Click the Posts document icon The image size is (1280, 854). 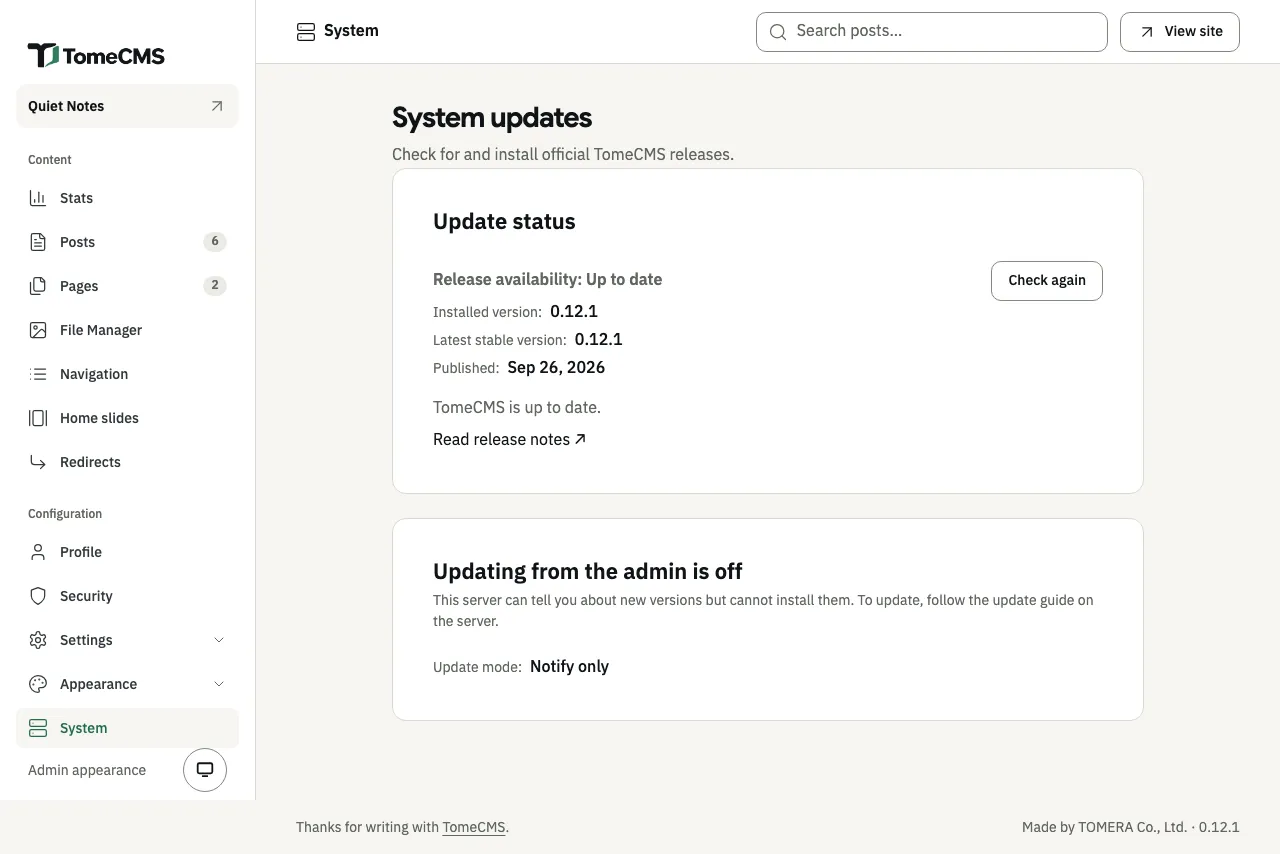pos(38,242)
